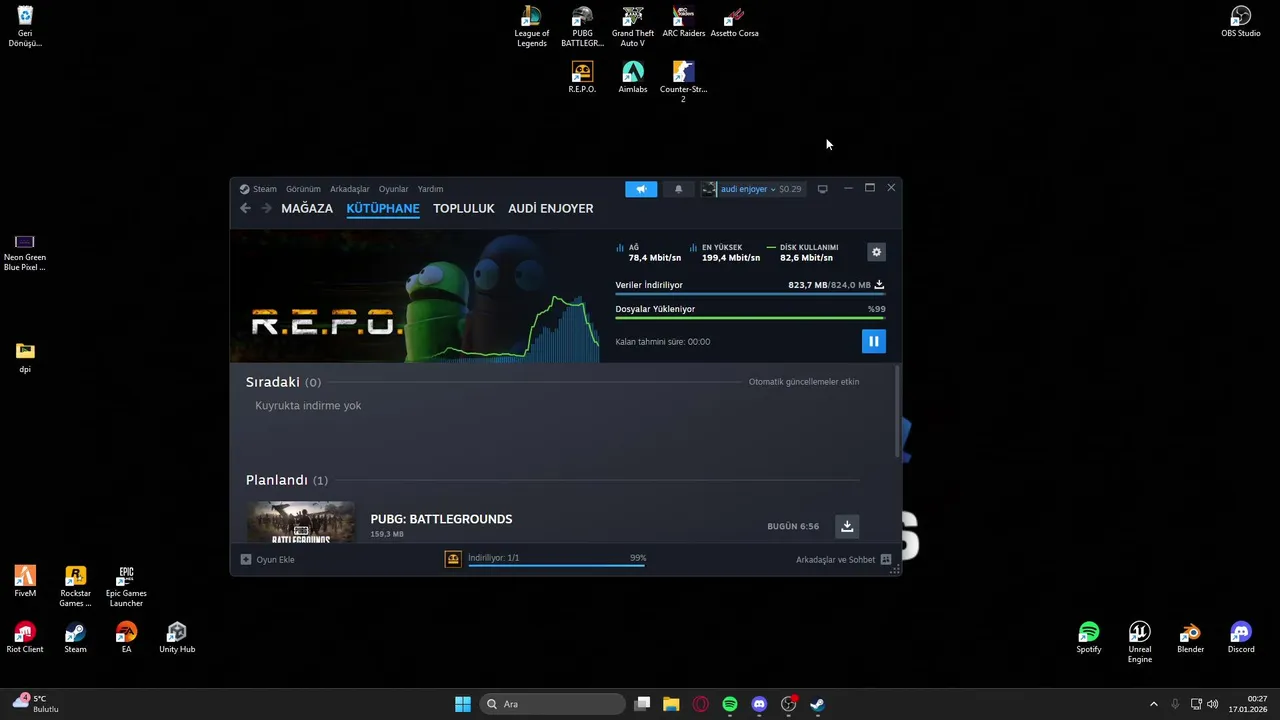Click the Otomatik güncellemeler etkin text

[804, 382]
